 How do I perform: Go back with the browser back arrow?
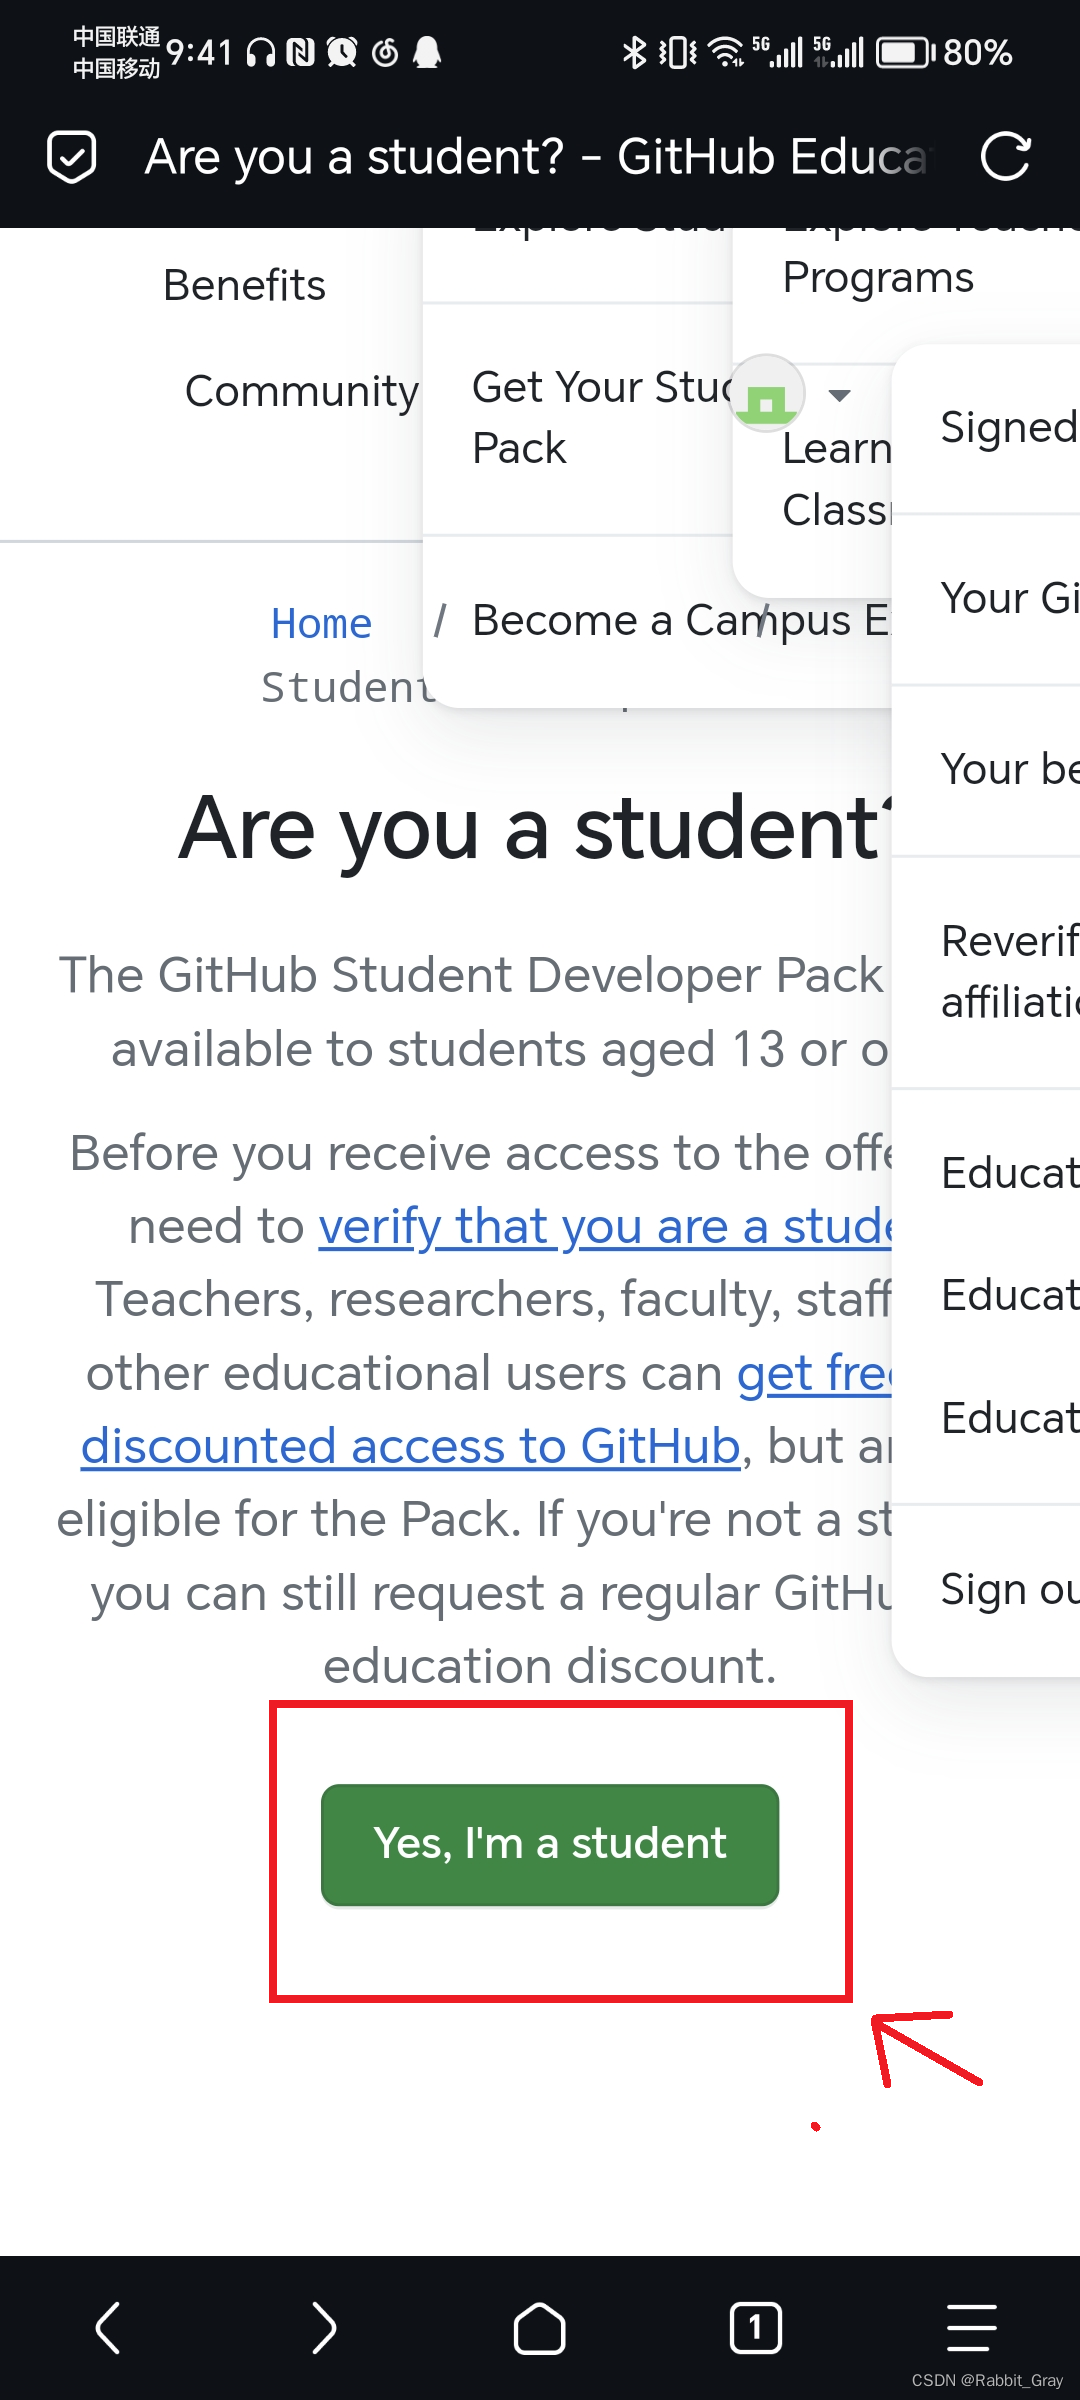point(108,2328)
